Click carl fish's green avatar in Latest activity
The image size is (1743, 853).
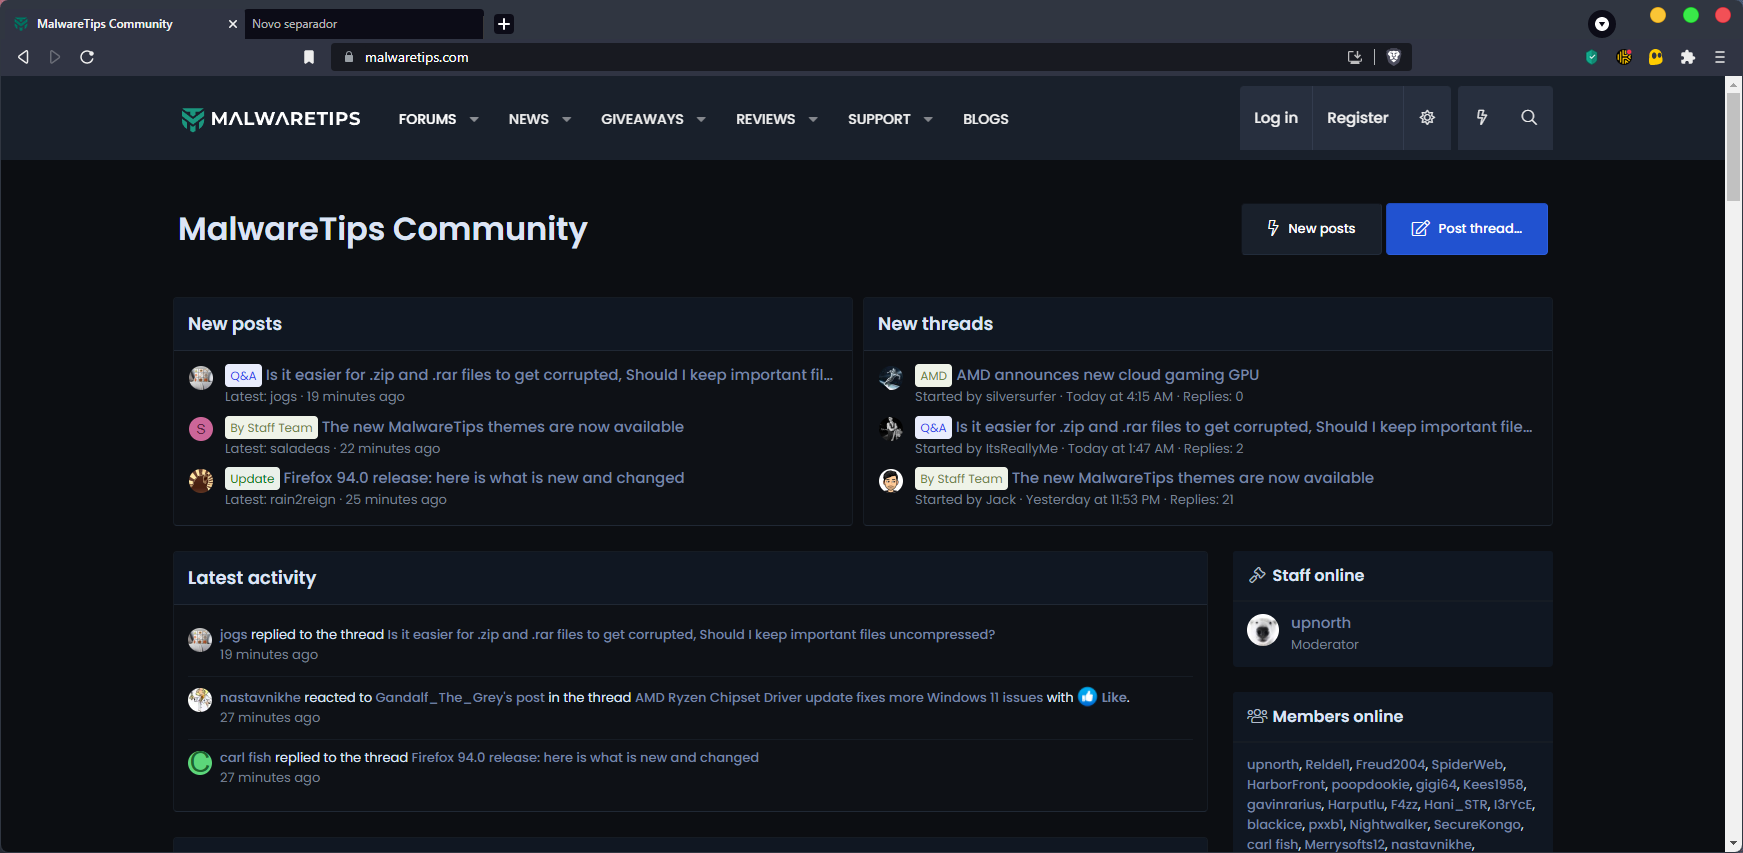coord(200,763)
